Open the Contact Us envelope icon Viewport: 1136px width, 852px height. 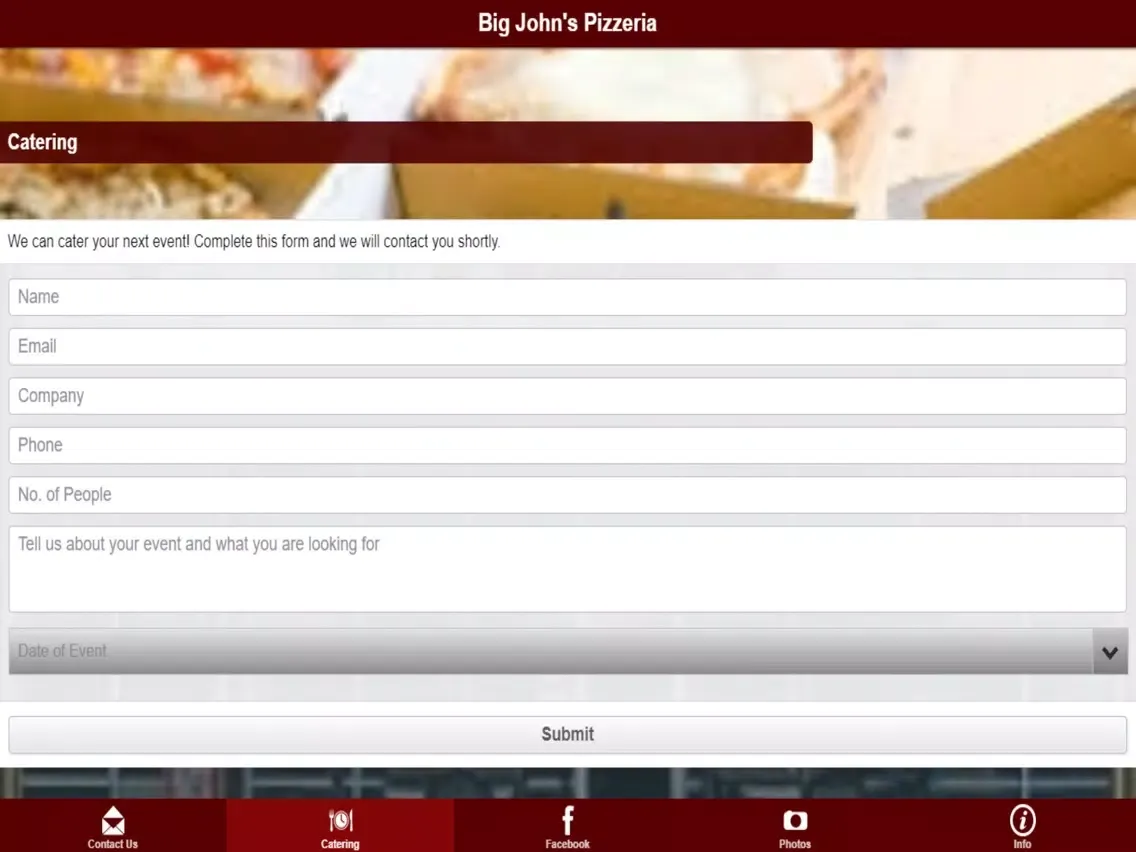click(x=113, y=821)
